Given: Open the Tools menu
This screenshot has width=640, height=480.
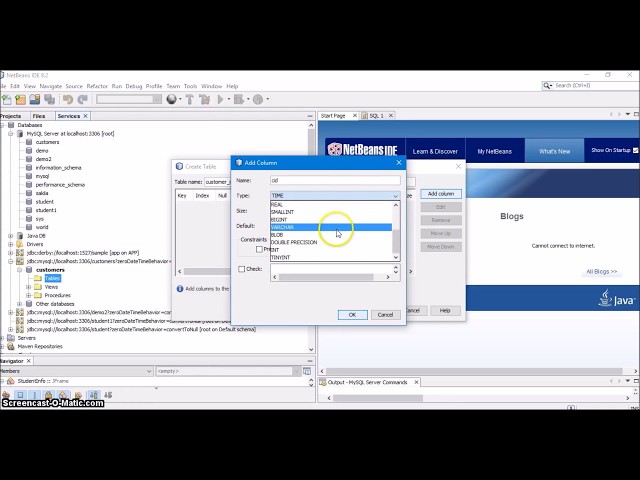Looking at the screenshot, I should (190, 86).
